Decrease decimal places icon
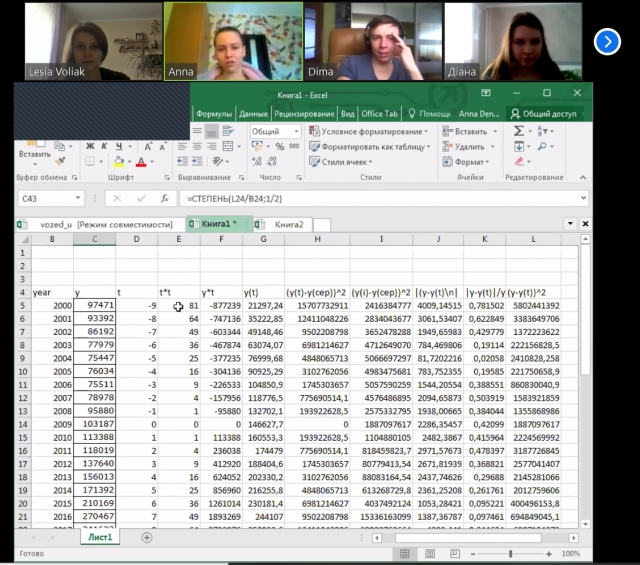 272,162
